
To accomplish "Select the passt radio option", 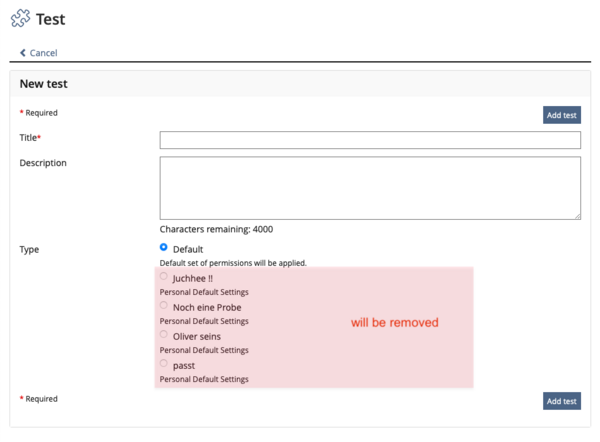I will [164, 364].
